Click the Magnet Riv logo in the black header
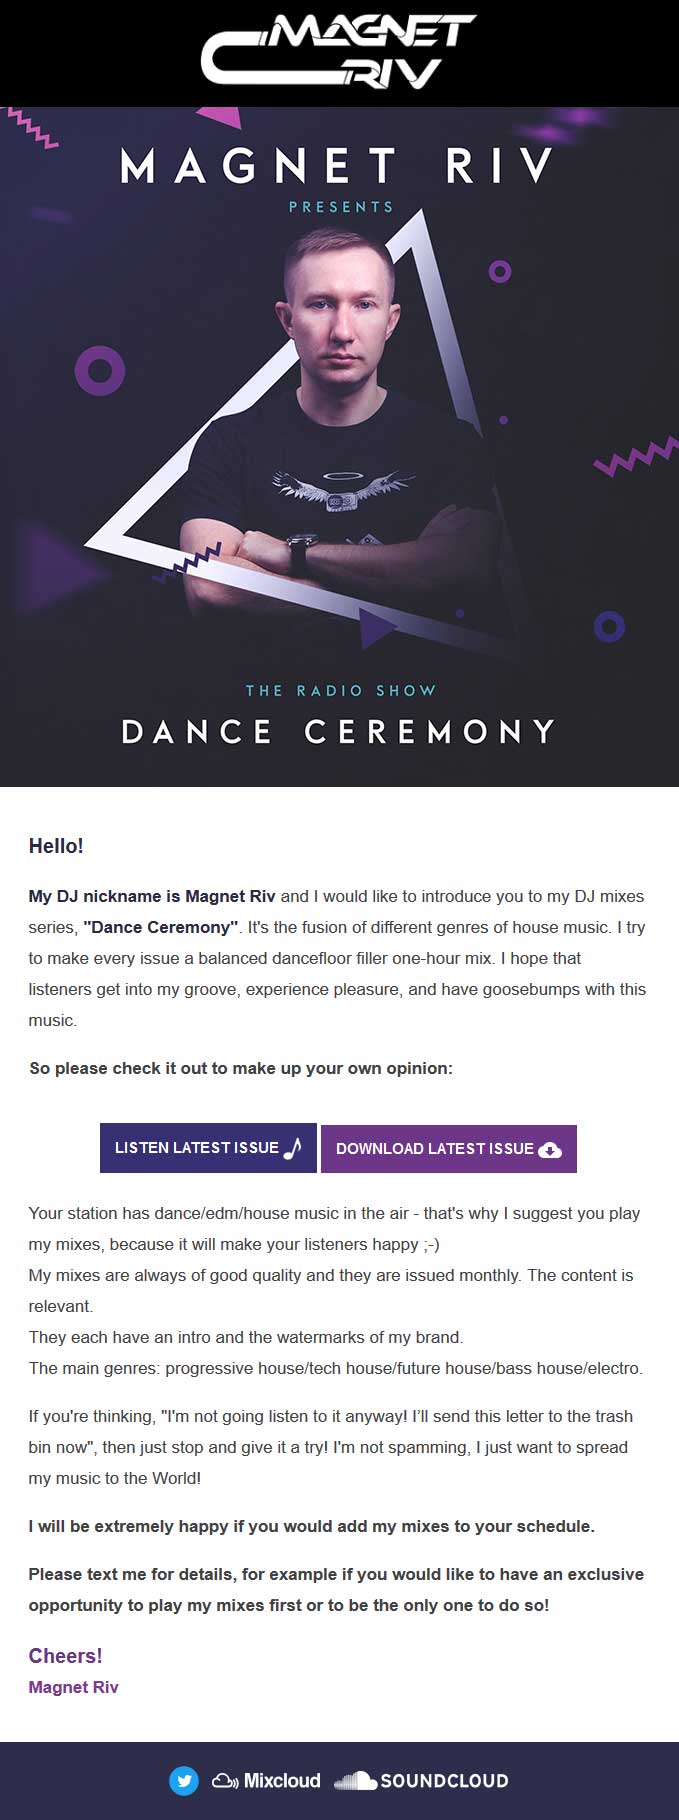Image resolution: width=679 pixels, height=1820 pixels. [x=339, y=52]
